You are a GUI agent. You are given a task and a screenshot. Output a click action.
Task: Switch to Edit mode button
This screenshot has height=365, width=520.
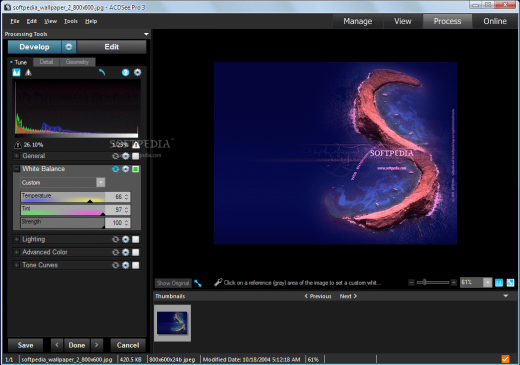[x=112, y=47]
